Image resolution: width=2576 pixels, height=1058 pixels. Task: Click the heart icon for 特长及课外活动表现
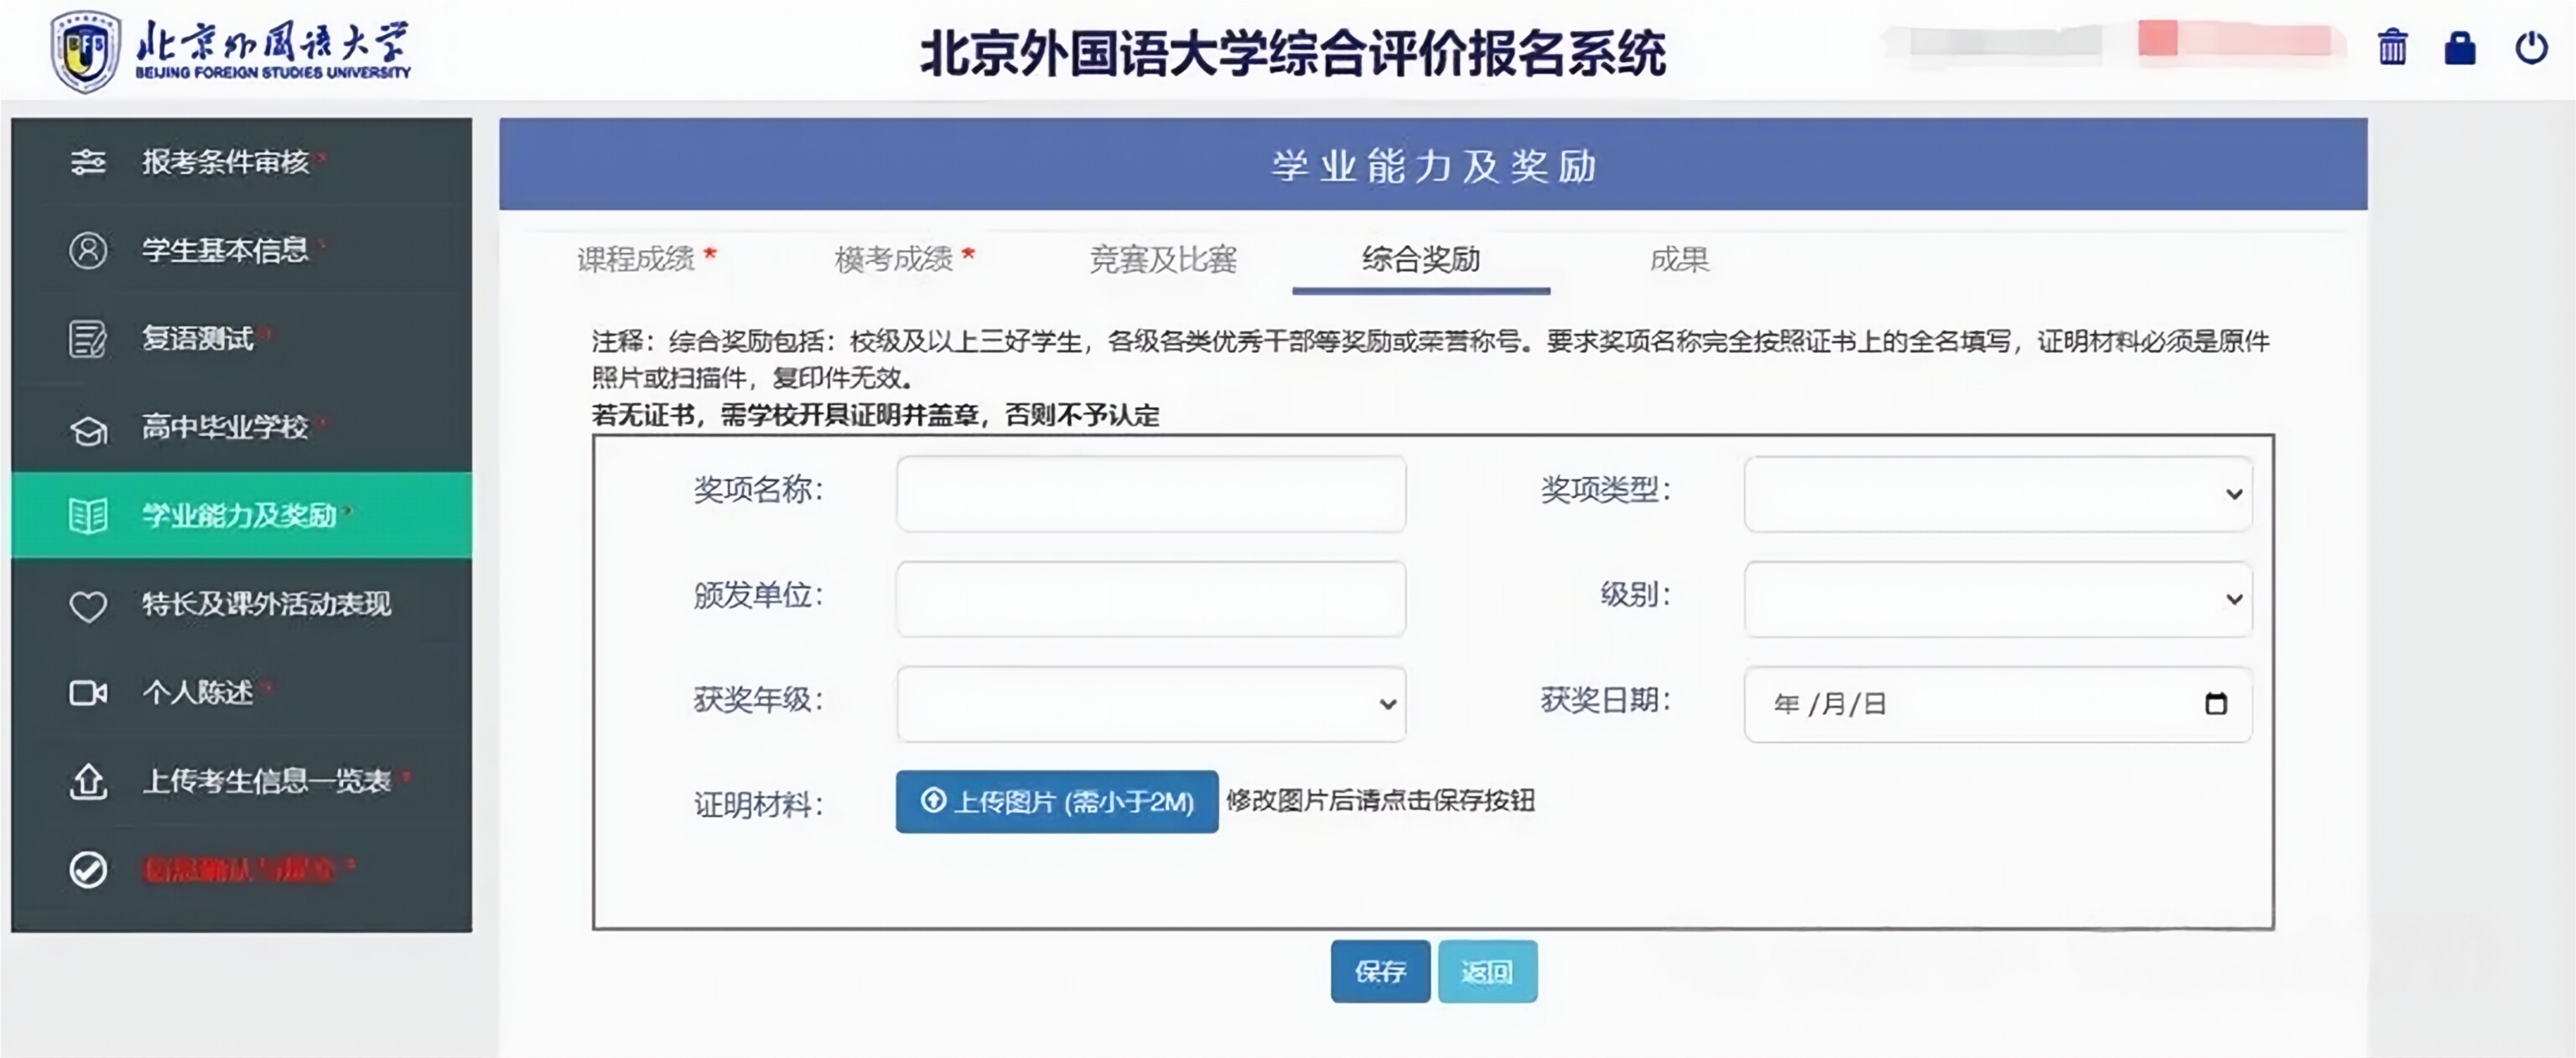click(x=88, y=605)
